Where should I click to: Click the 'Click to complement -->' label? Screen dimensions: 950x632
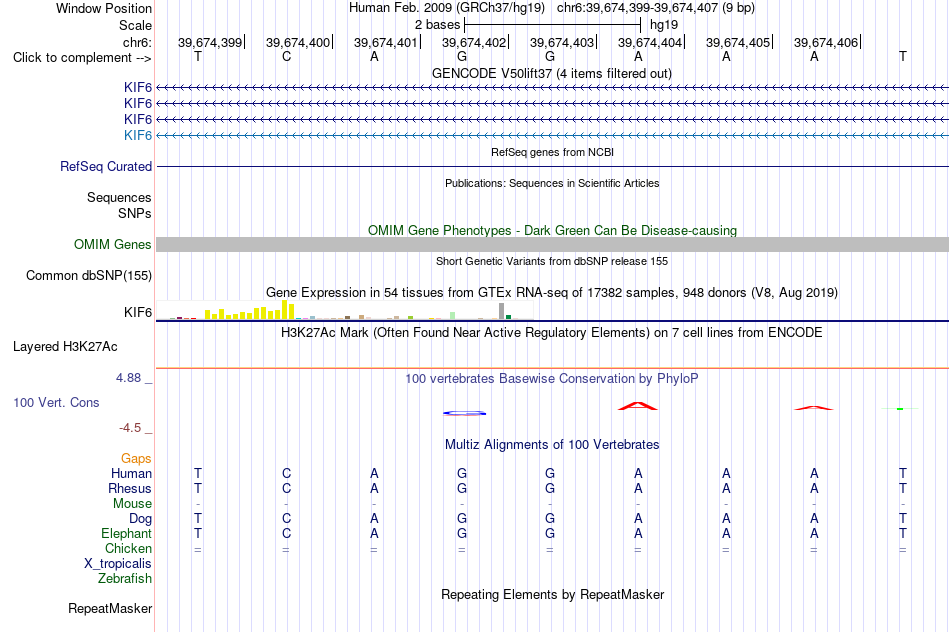tap(82, 58)
